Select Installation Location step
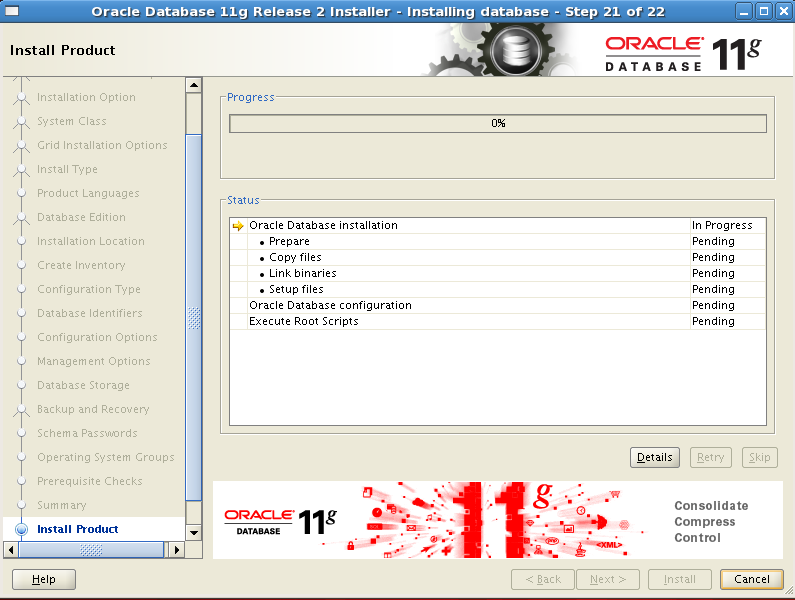This screenshot has width=795, height=600. click(91, 241)
